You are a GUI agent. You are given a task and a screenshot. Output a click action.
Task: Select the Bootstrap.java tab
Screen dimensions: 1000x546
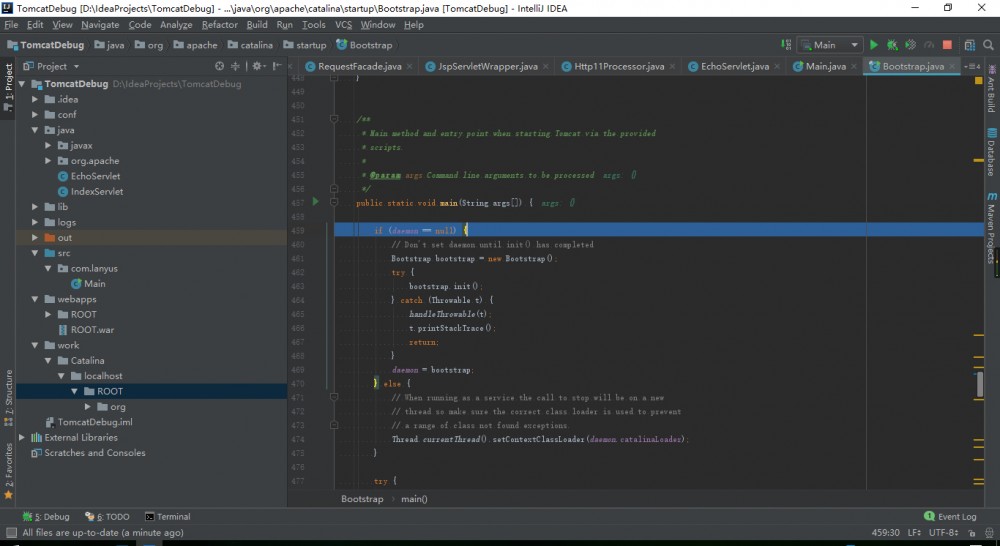pyautogui.click(x=912, y=66)
